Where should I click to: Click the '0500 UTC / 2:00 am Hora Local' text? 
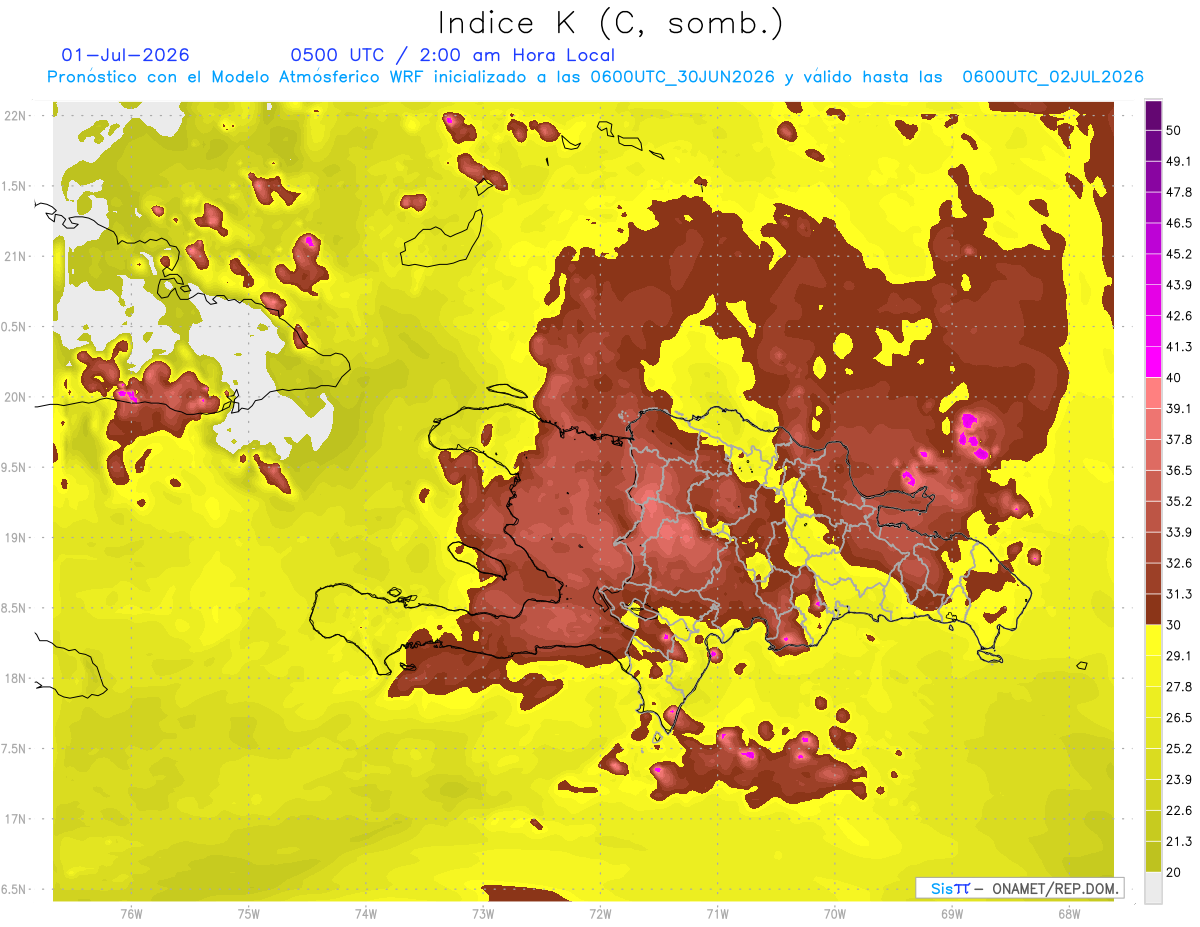pyautogui.click(x=453, y=55)
